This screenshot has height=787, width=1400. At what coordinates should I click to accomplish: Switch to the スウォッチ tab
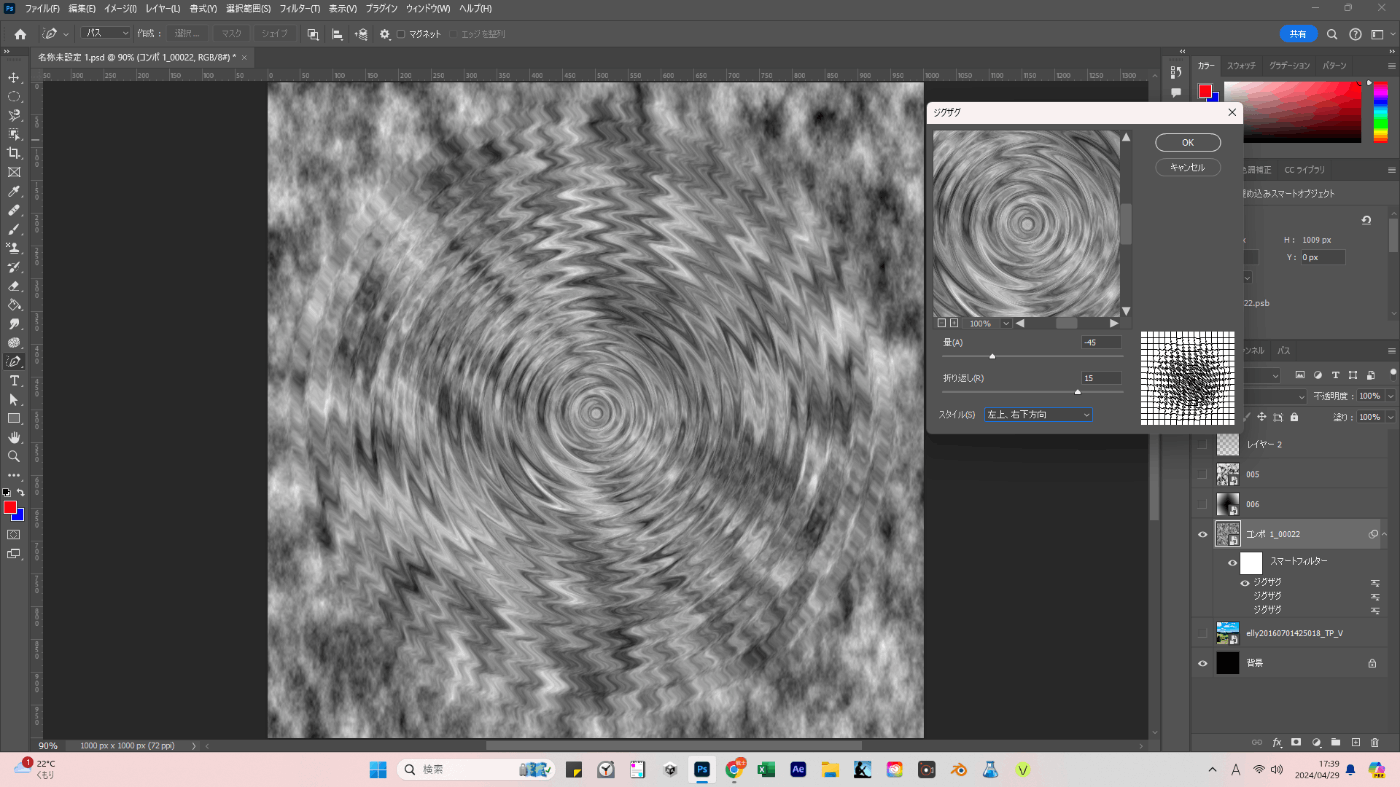pos(1241,66)
